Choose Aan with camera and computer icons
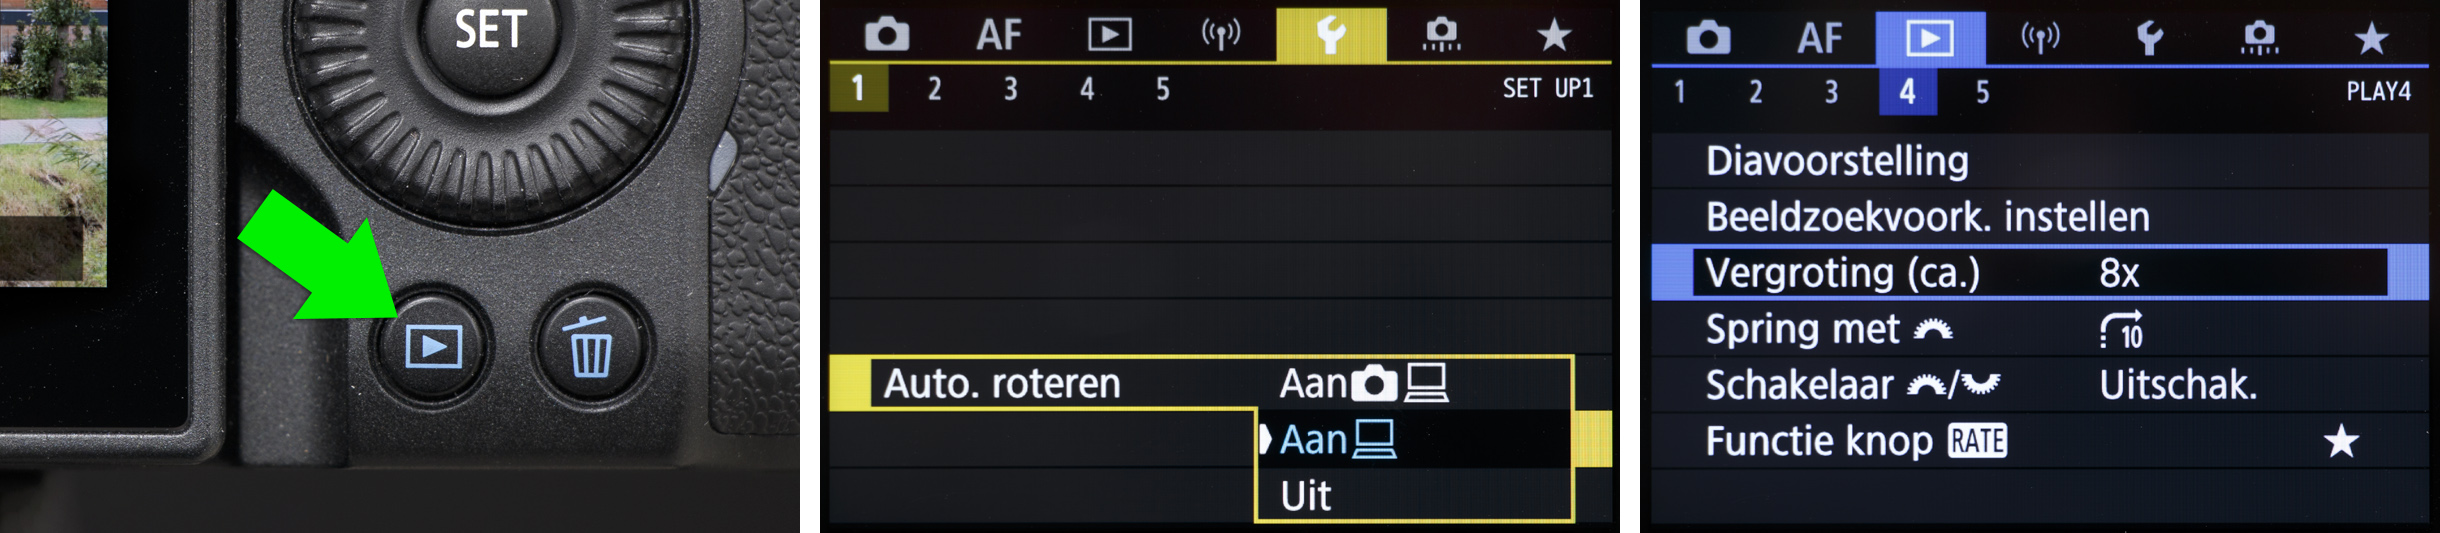The image size is (2440, 533). 1364,383
